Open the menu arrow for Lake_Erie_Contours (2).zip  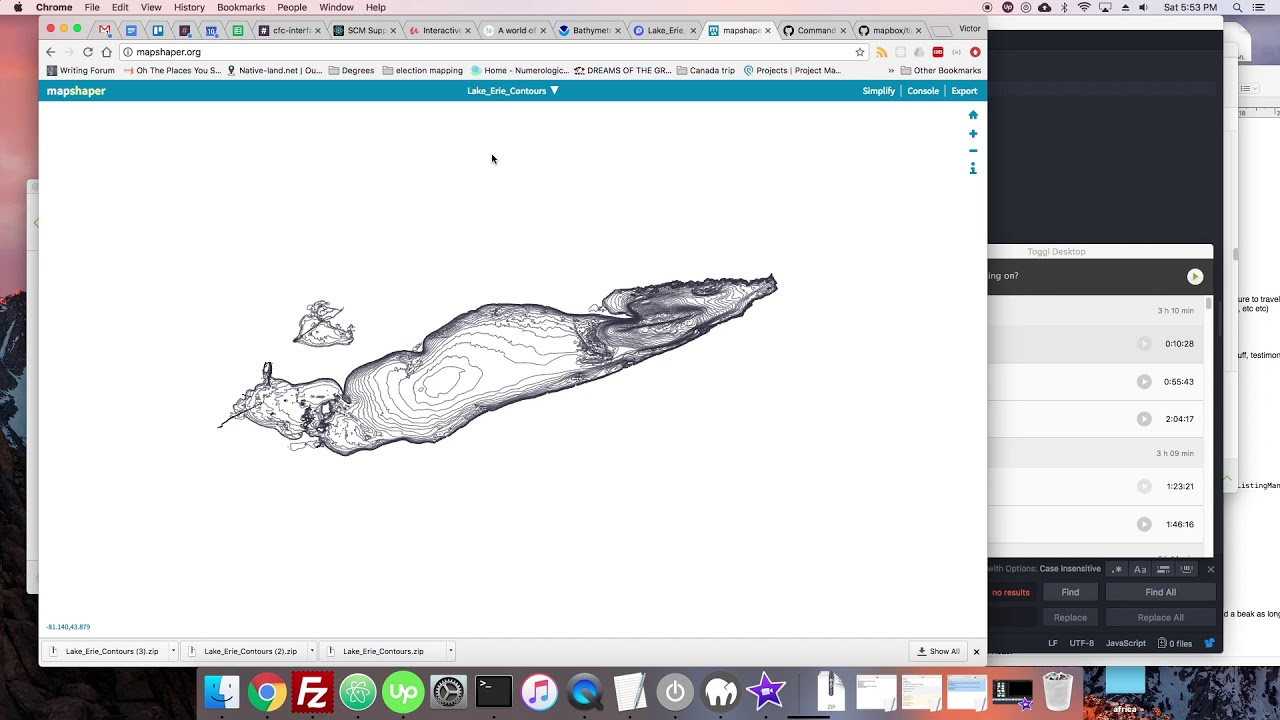[312, 652]
